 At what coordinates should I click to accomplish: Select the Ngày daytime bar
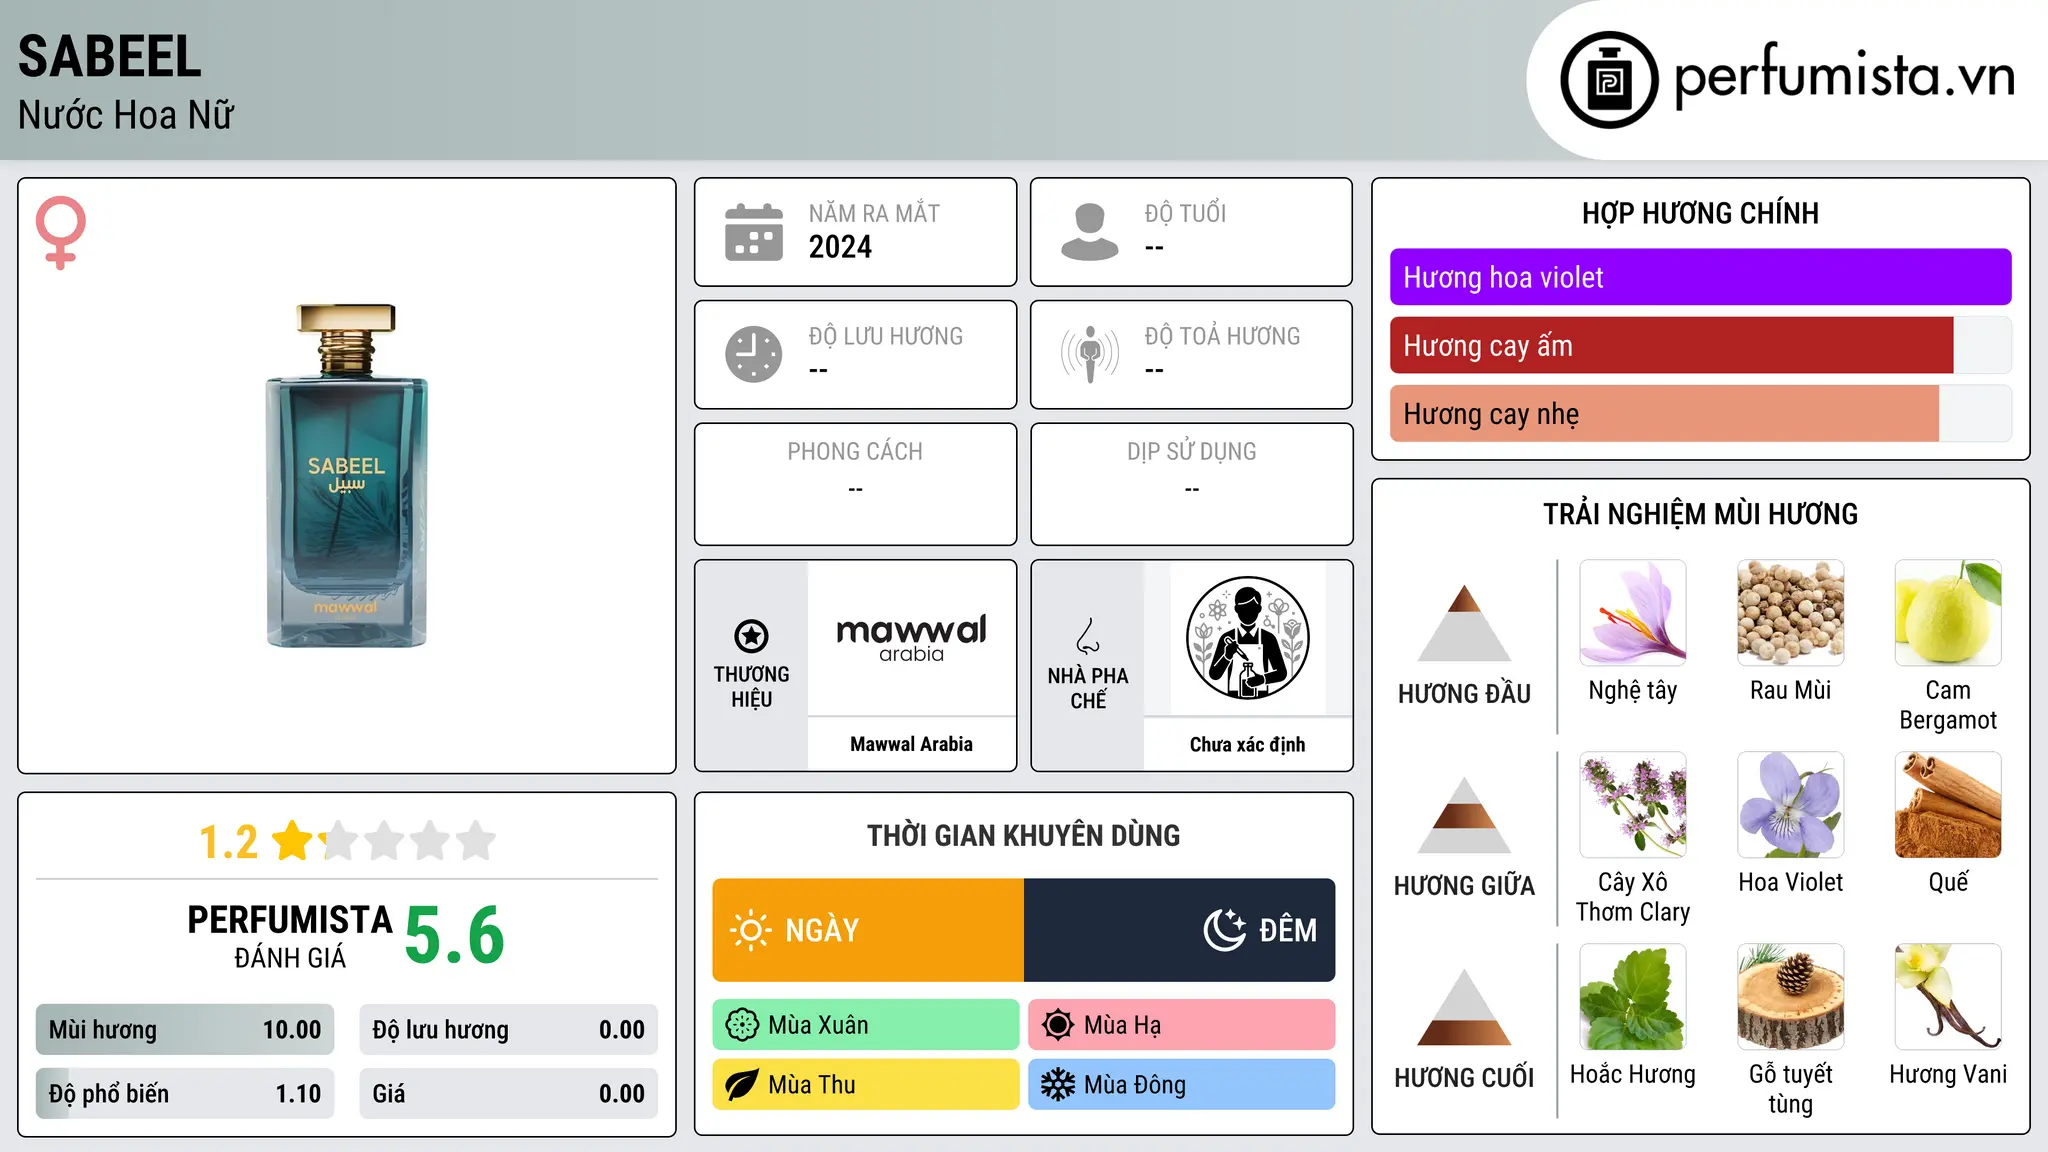868,930
